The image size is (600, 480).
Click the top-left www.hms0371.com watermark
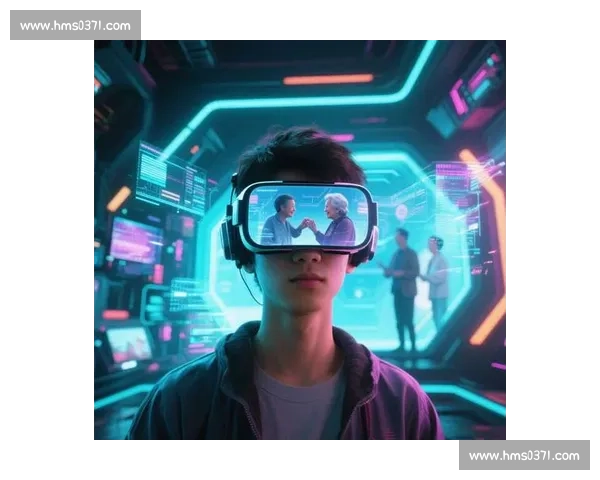pos(75,25)
